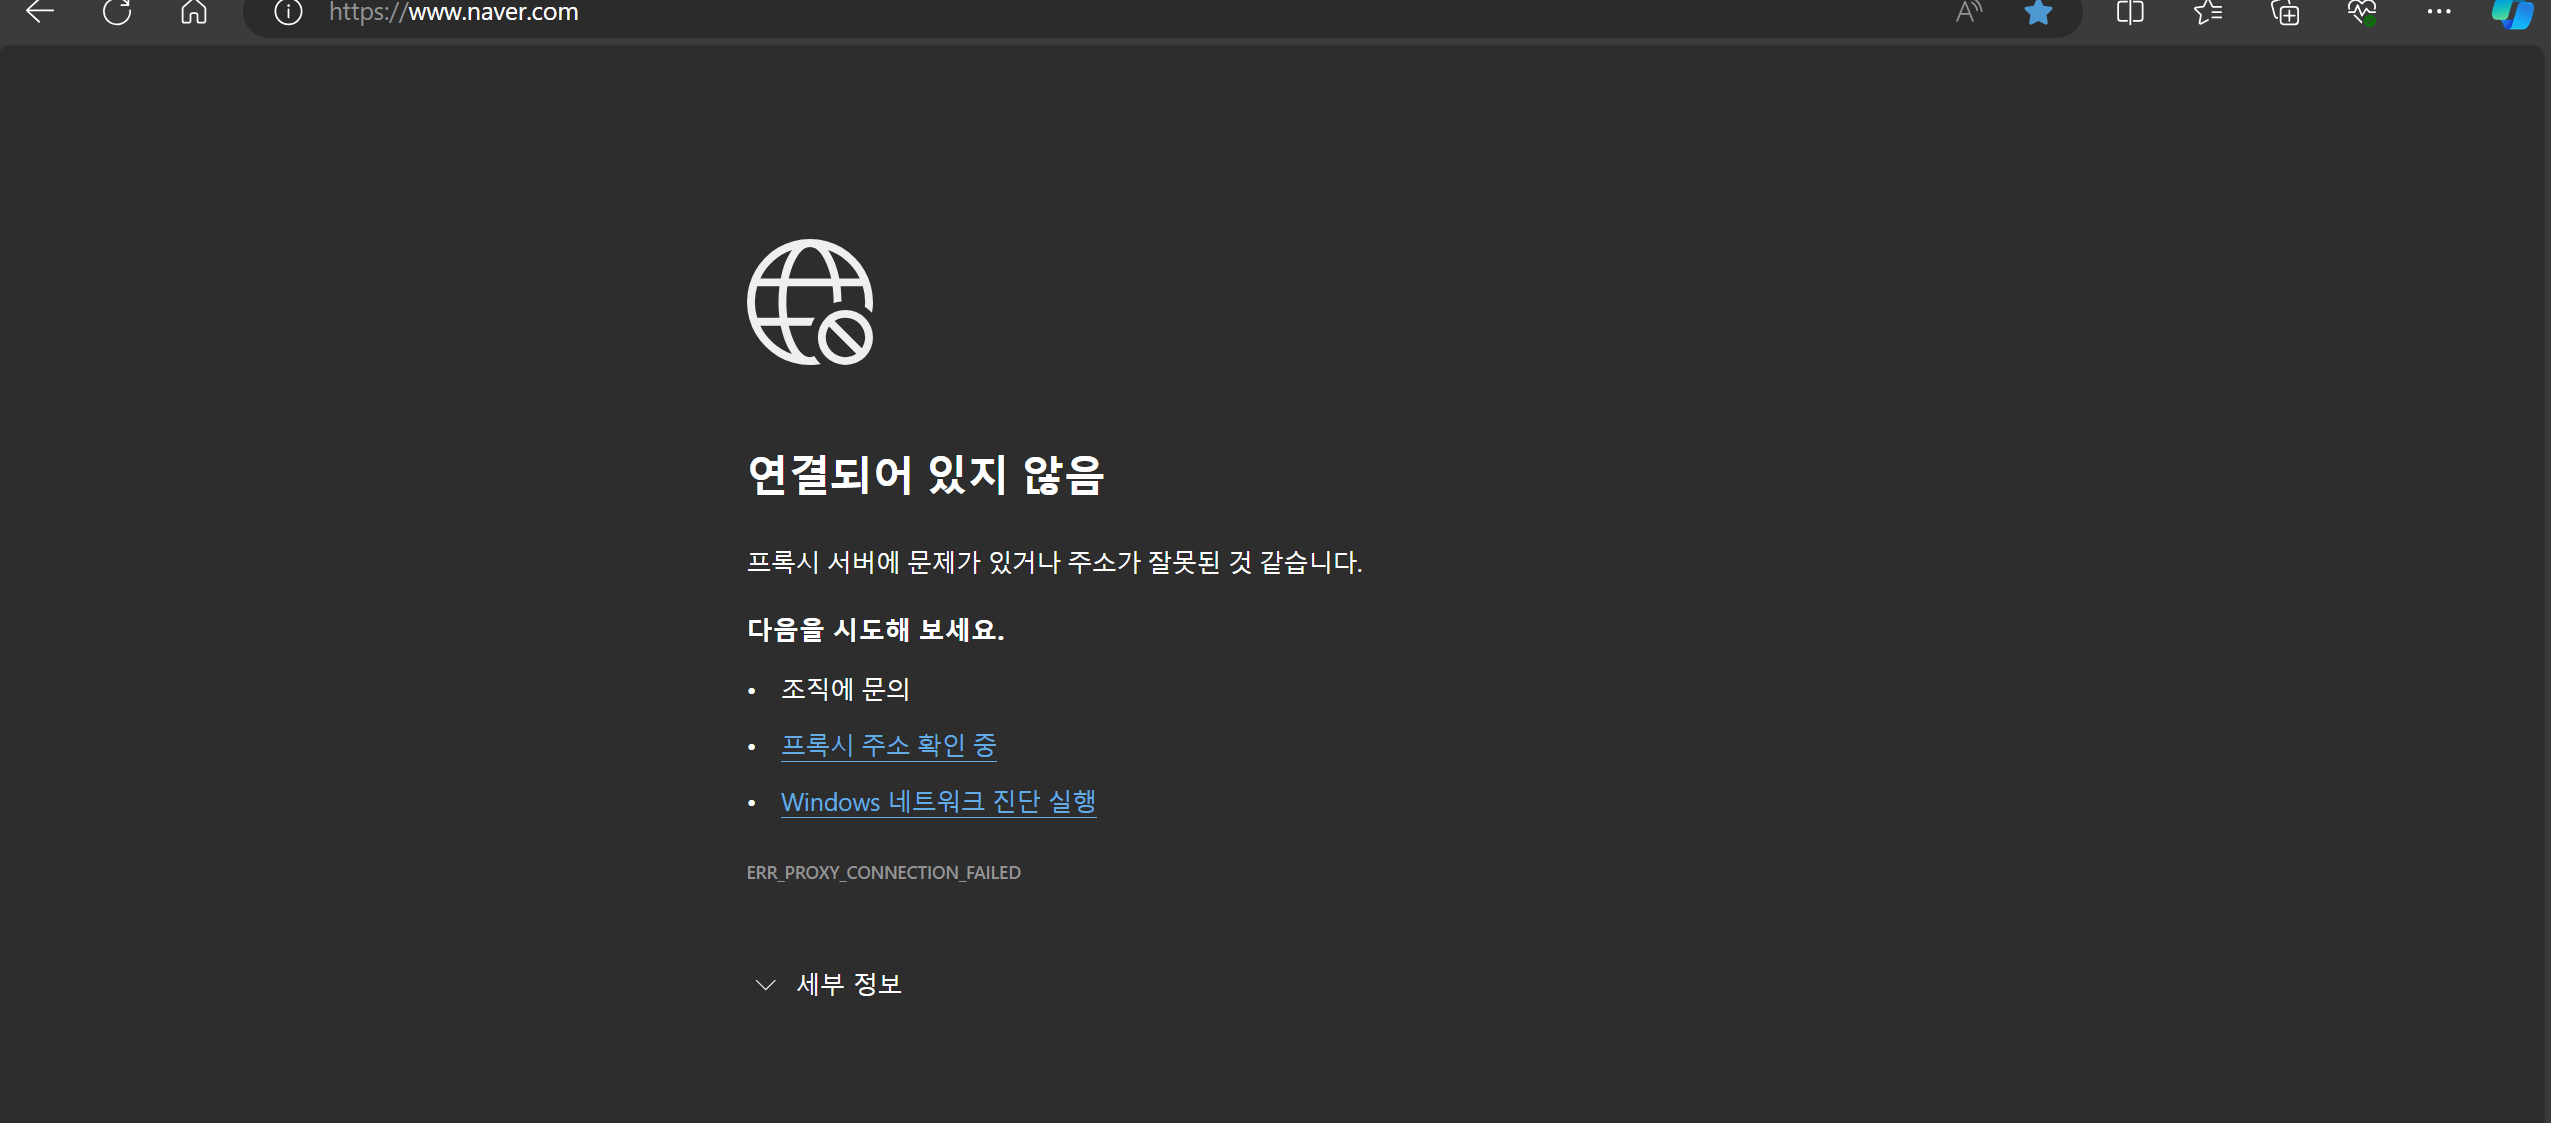This screenshot has height=1123, width=2551.
Task: Click the ERR_PROXY_CONNECTION_FAILED error code
Action: [883, 873]
